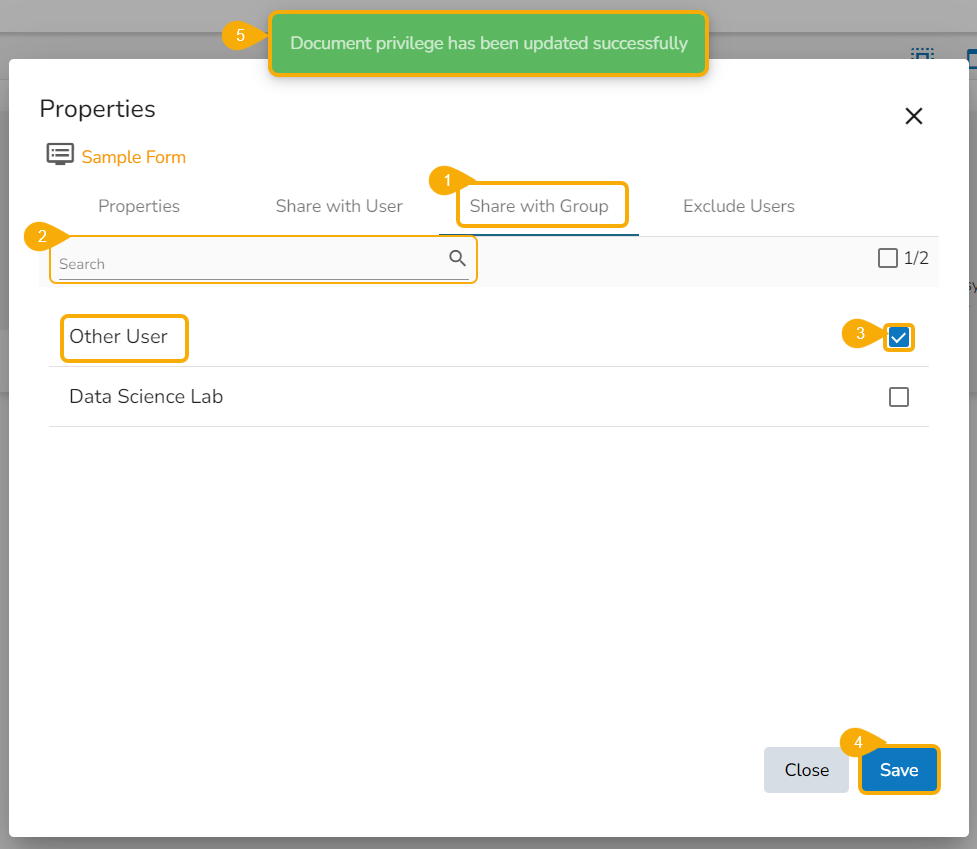
Task: Click the orange step 2 callout badge
Action: click(x=42, y=236)
